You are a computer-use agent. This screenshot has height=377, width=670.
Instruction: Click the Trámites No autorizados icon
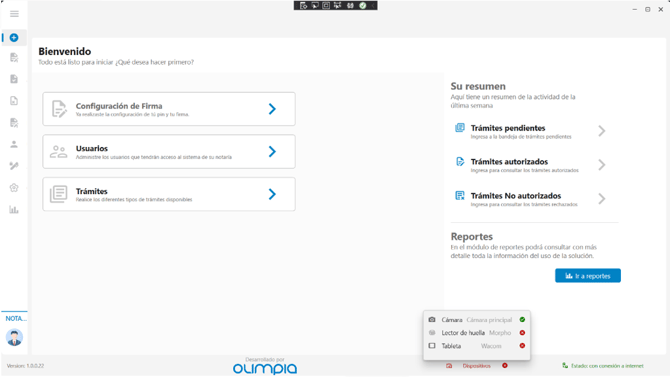point(460,196)
